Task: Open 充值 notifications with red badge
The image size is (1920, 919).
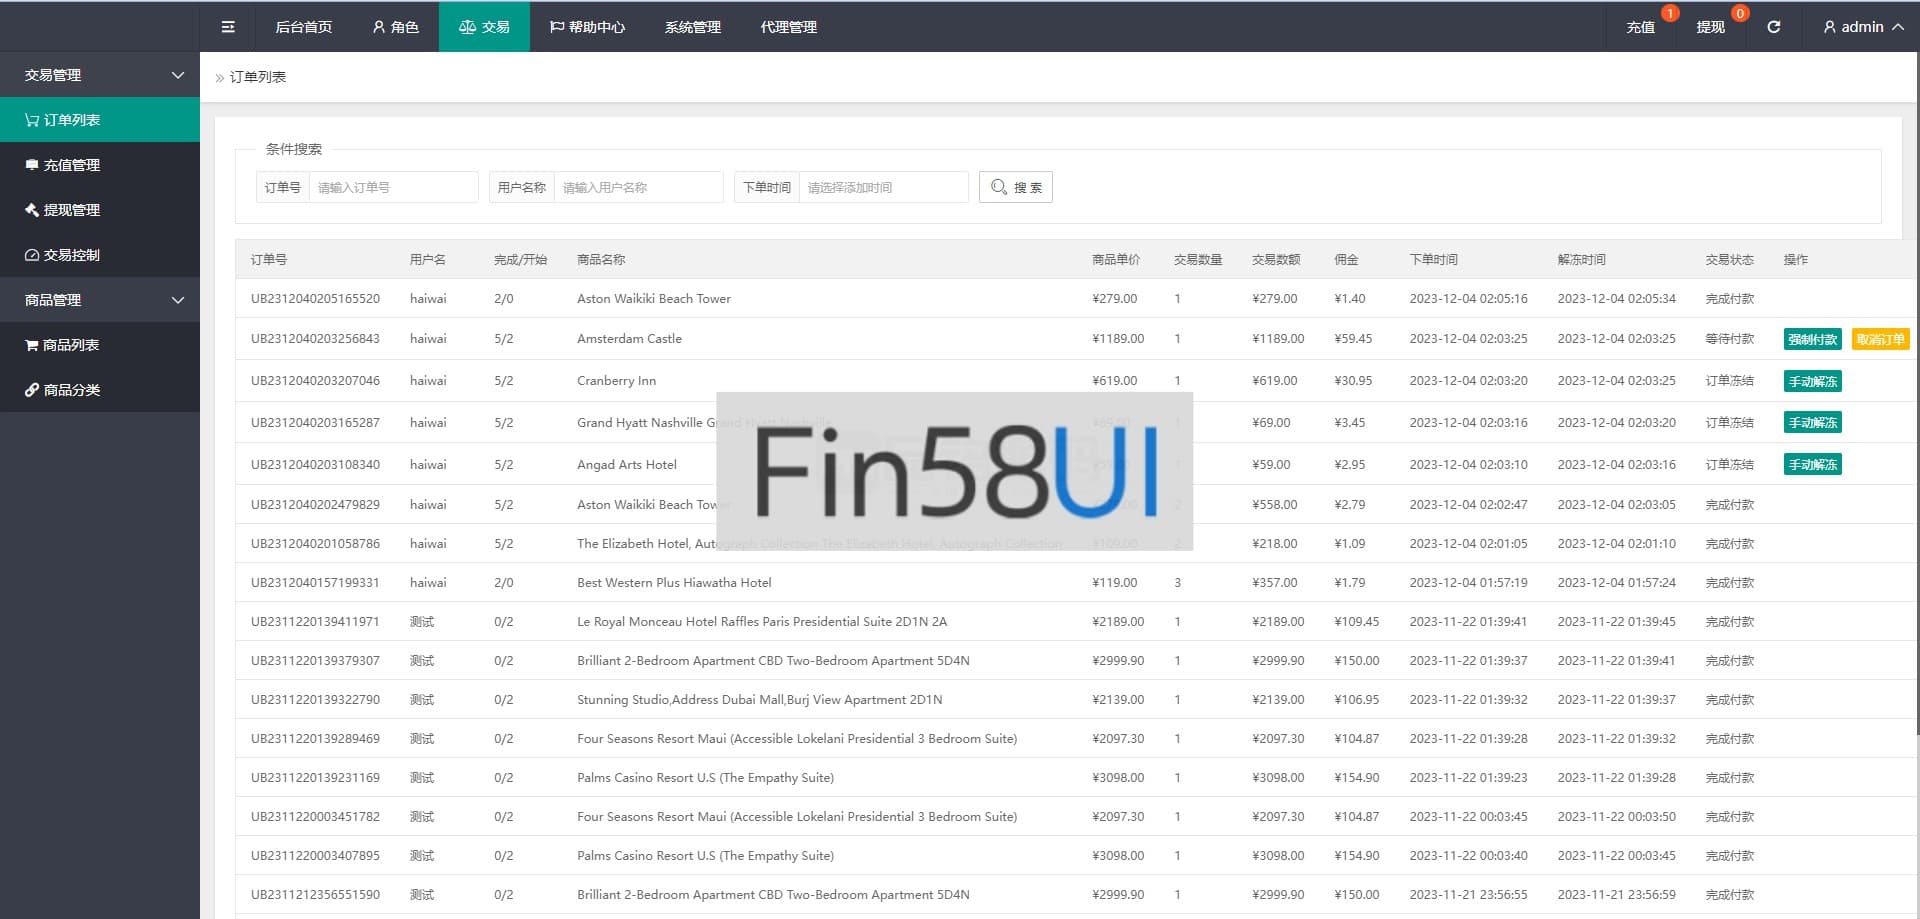Action: [x=1641, y=27]
